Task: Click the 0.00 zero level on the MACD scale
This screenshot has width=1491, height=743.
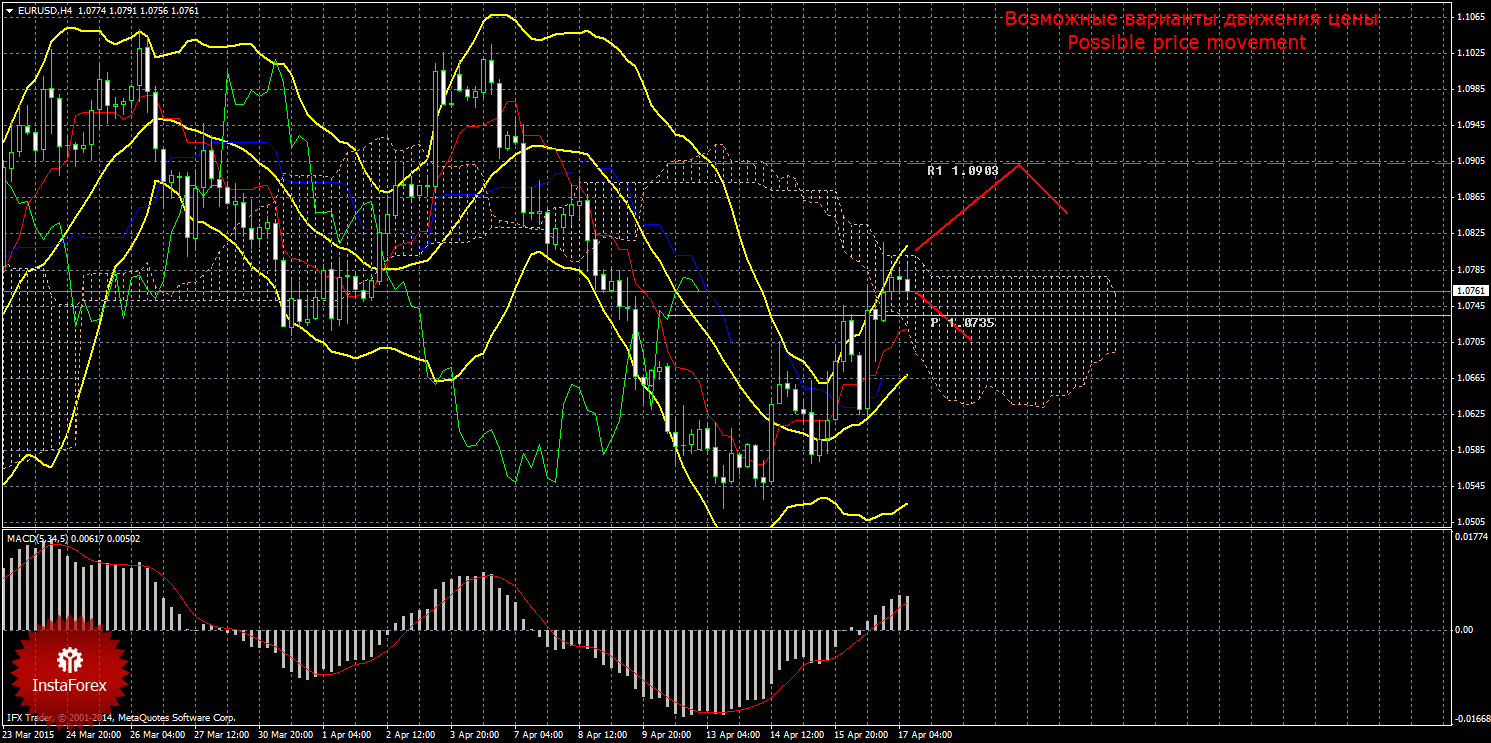Action: pos(1463,629)
